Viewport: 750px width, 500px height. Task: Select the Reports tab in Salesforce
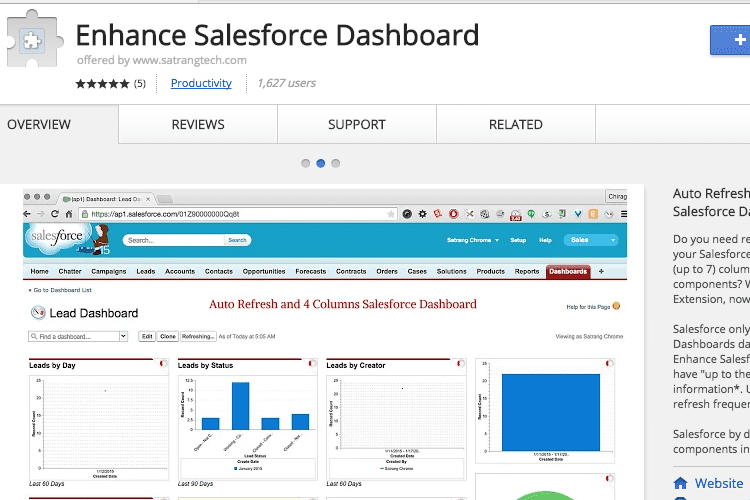[x=527, y=271]
